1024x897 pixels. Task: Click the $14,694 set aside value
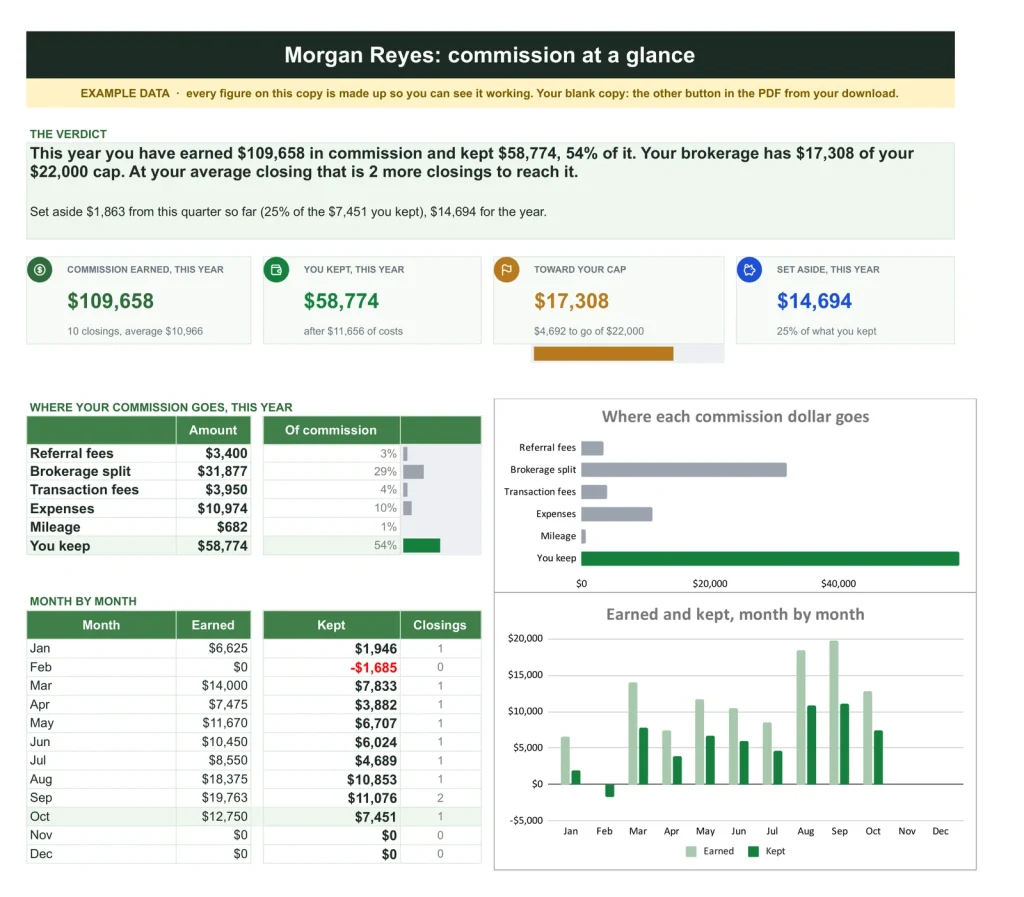[814, 301]
